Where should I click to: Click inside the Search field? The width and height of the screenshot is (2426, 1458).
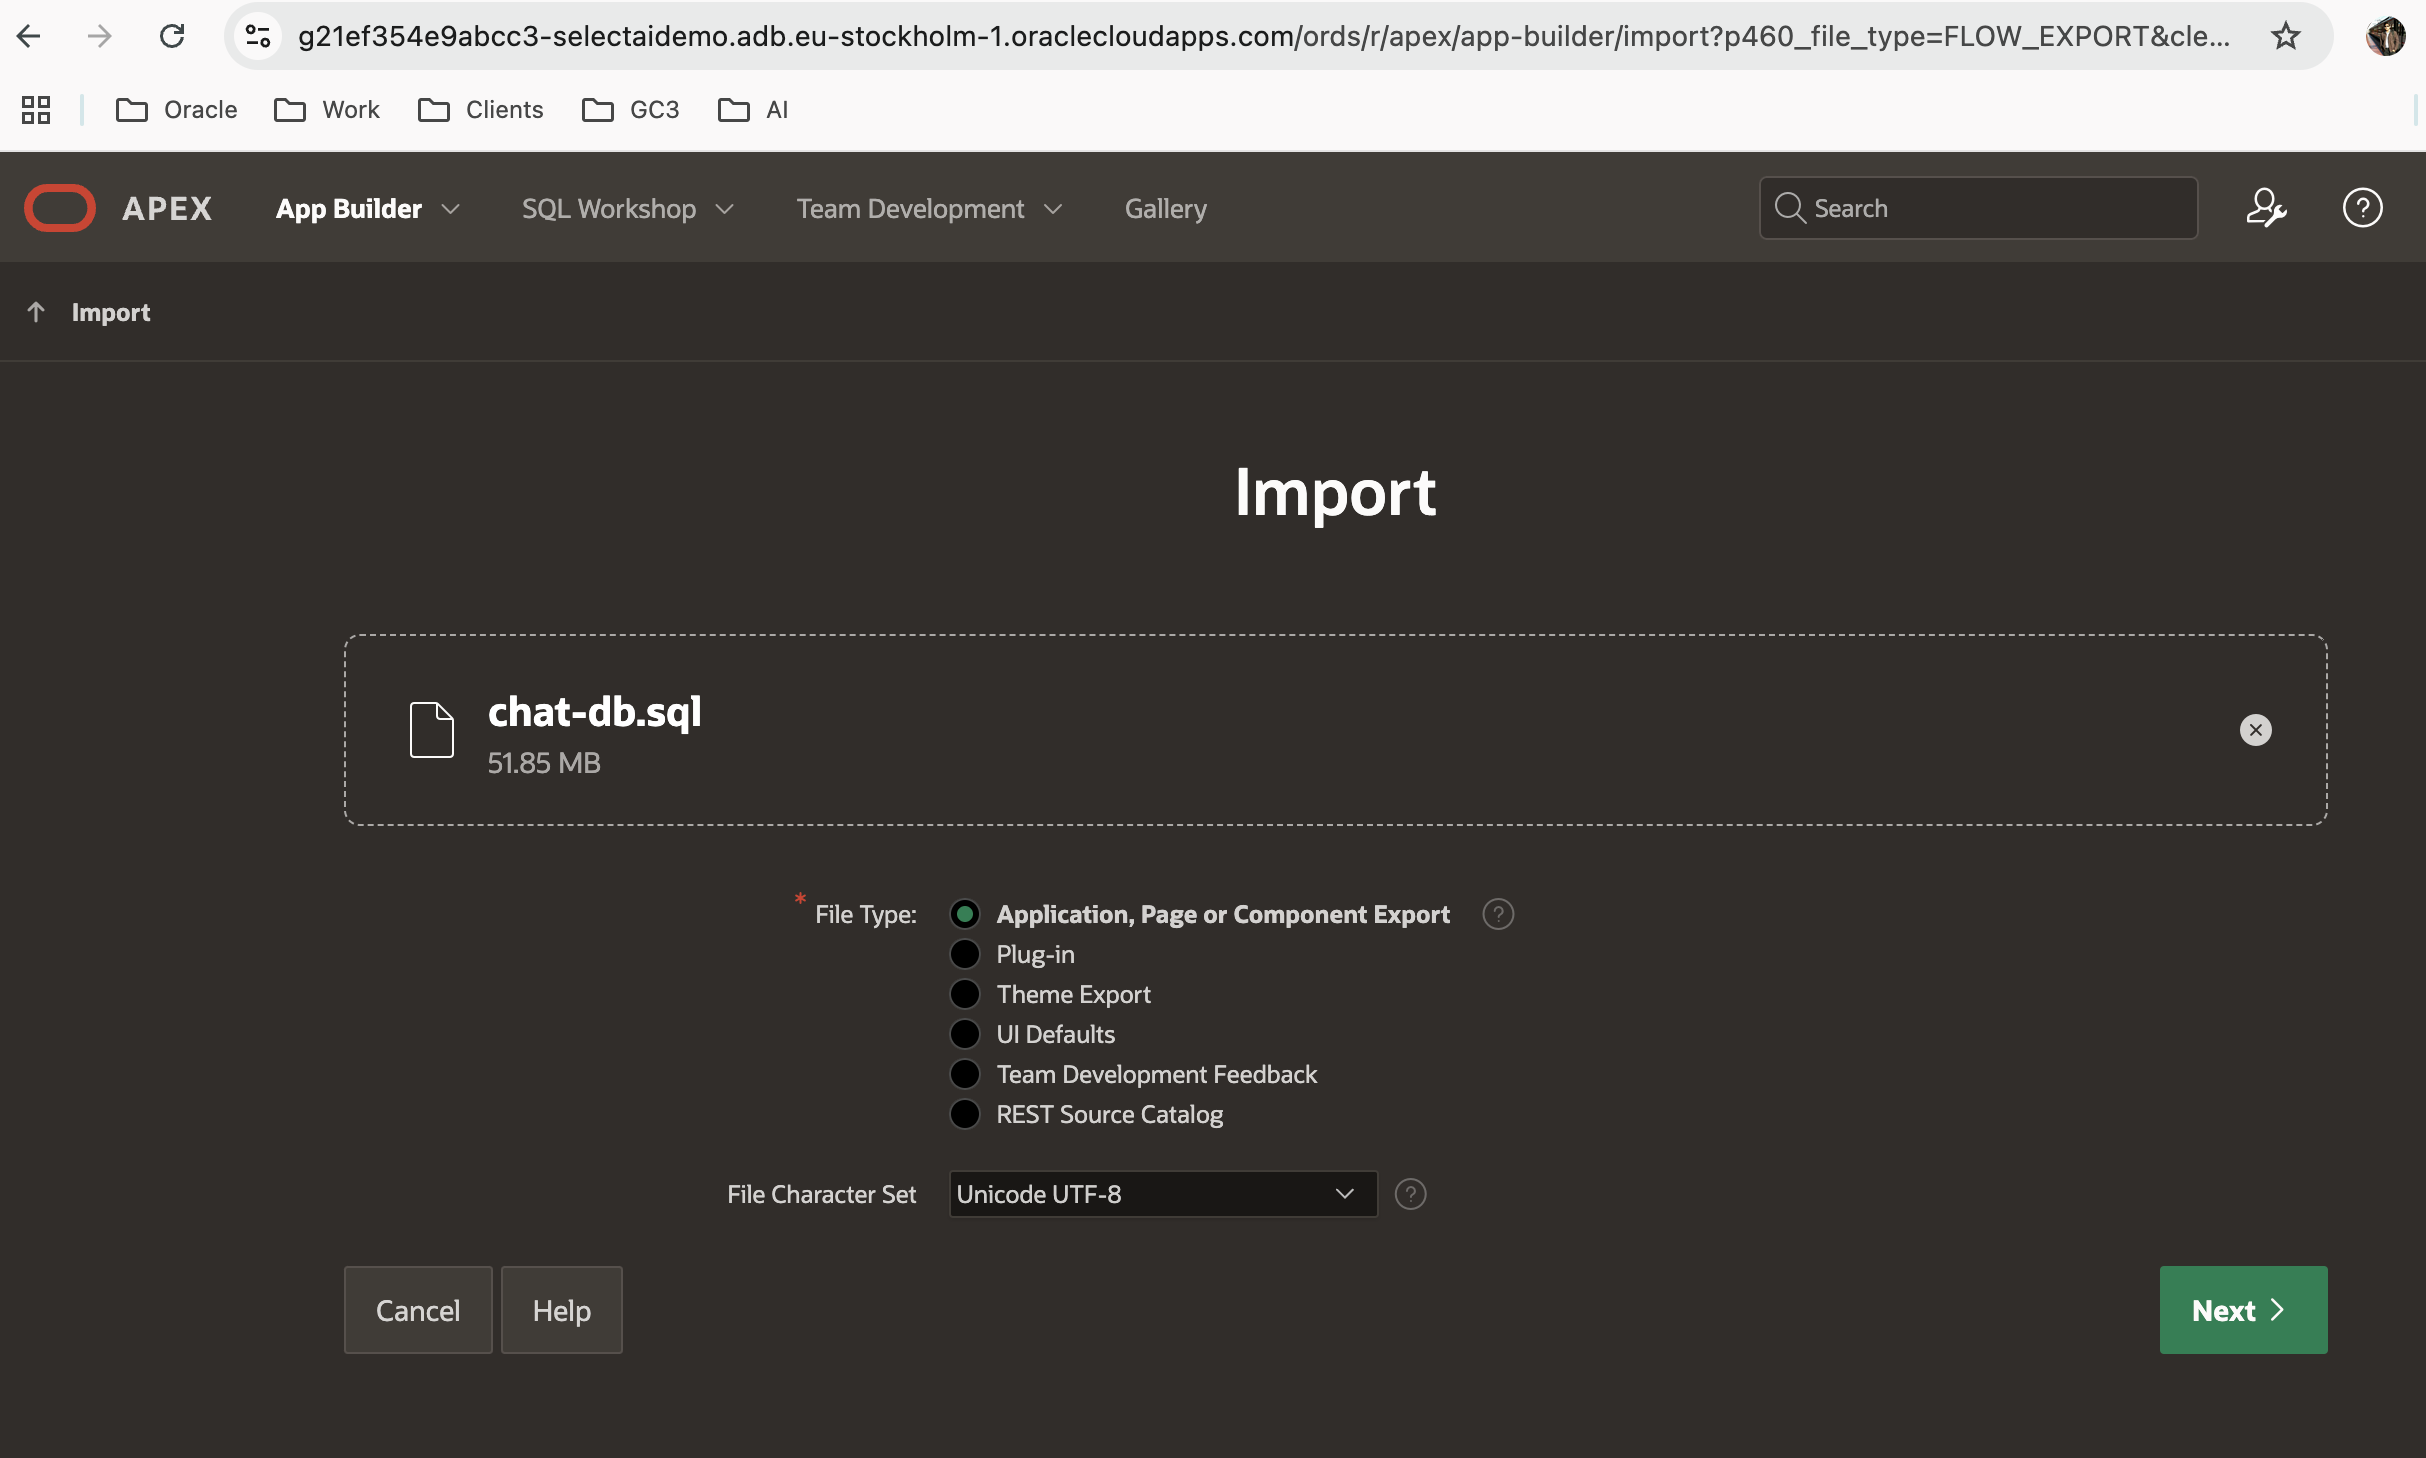coord(1978,208)
